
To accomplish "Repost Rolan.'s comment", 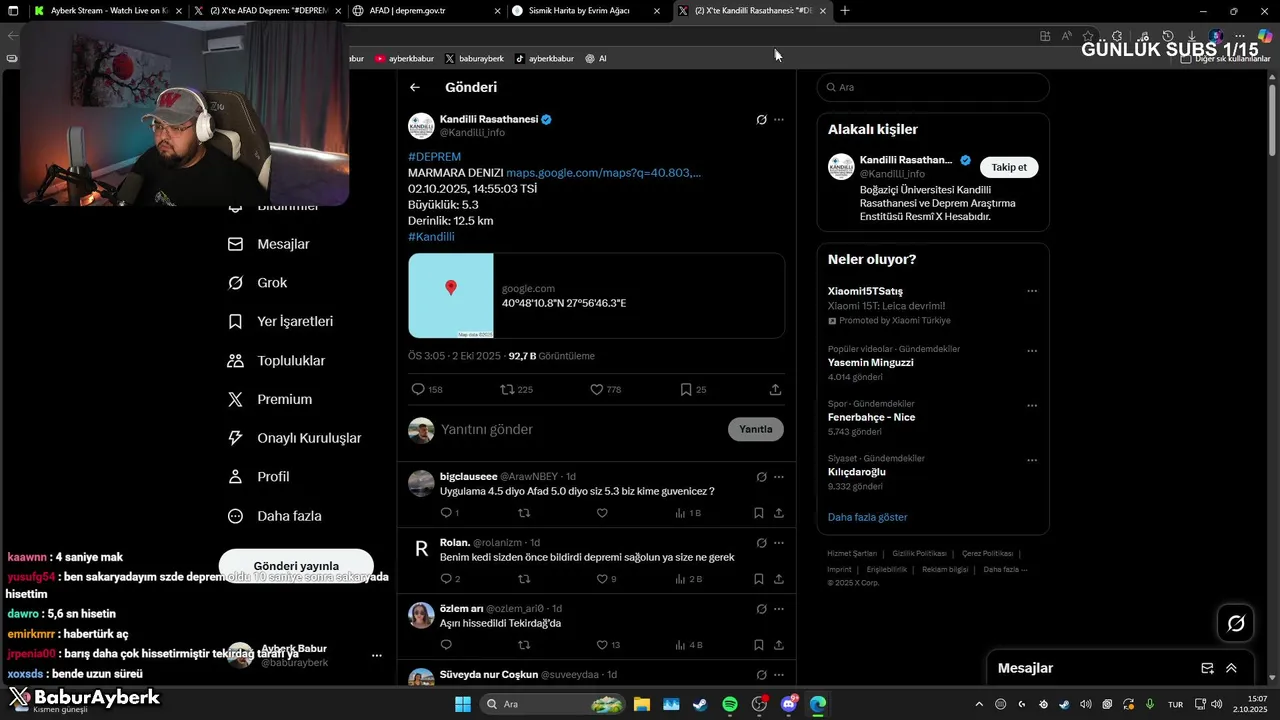I will click(524, 579).
